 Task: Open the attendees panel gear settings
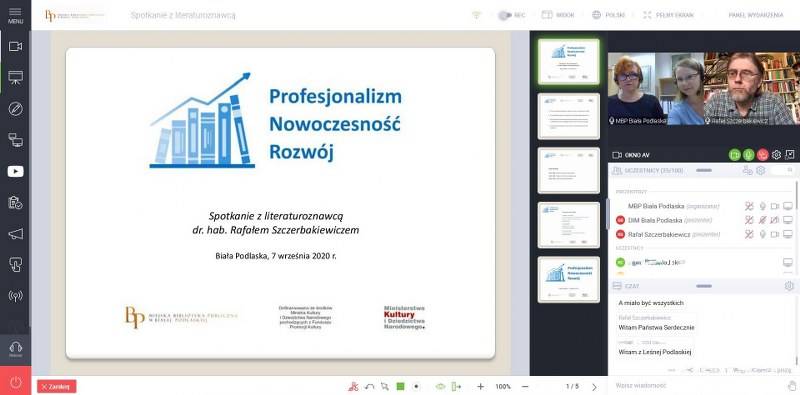pyautogui.click(x=760, y=170)
